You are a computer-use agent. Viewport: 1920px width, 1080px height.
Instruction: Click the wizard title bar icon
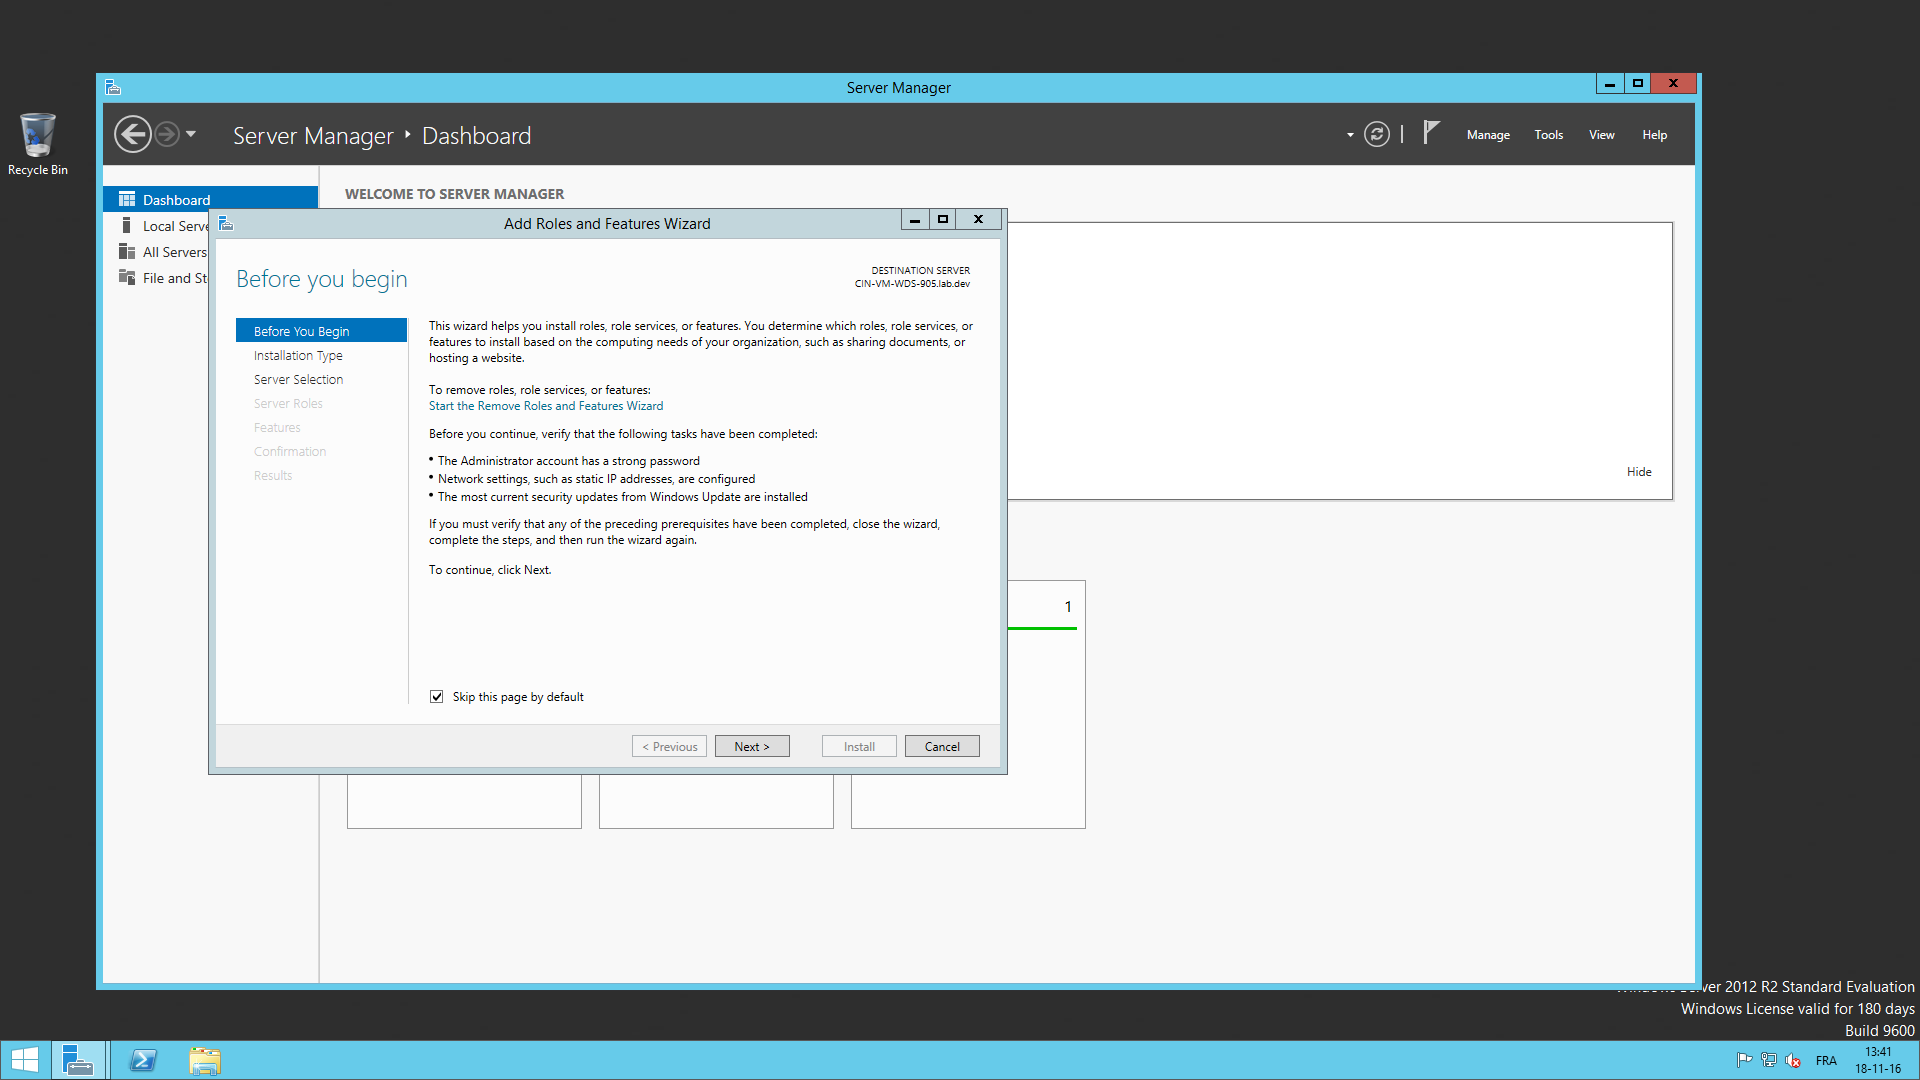[226, 223]
